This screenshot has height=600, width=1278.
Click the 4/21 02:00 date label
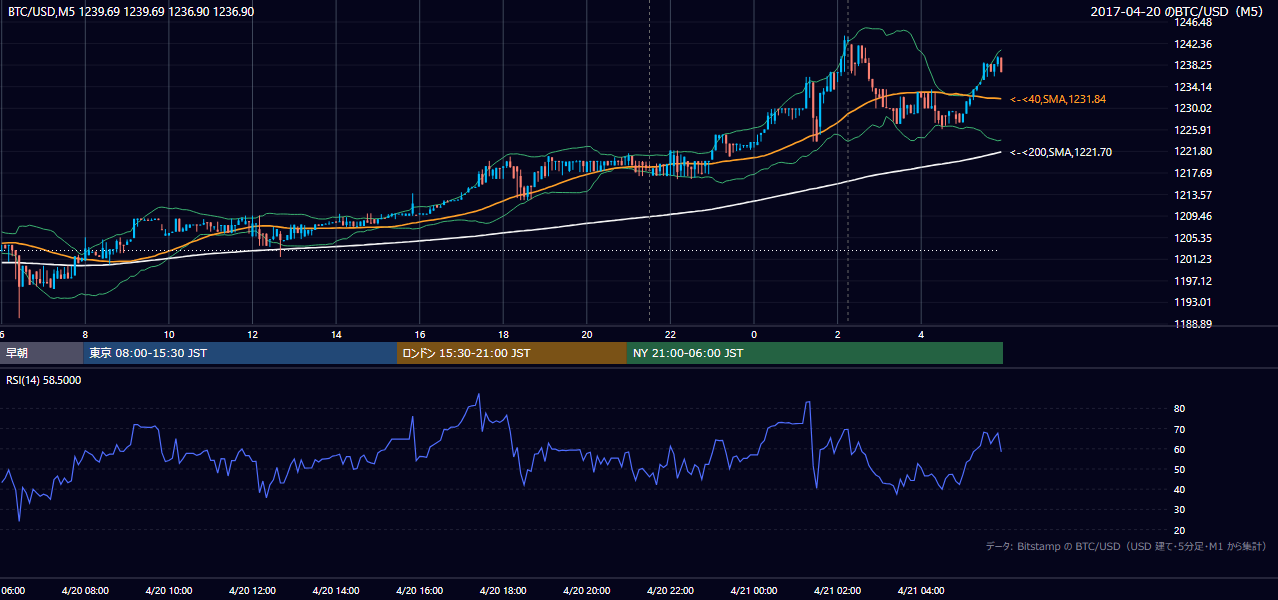coord(837,590)
